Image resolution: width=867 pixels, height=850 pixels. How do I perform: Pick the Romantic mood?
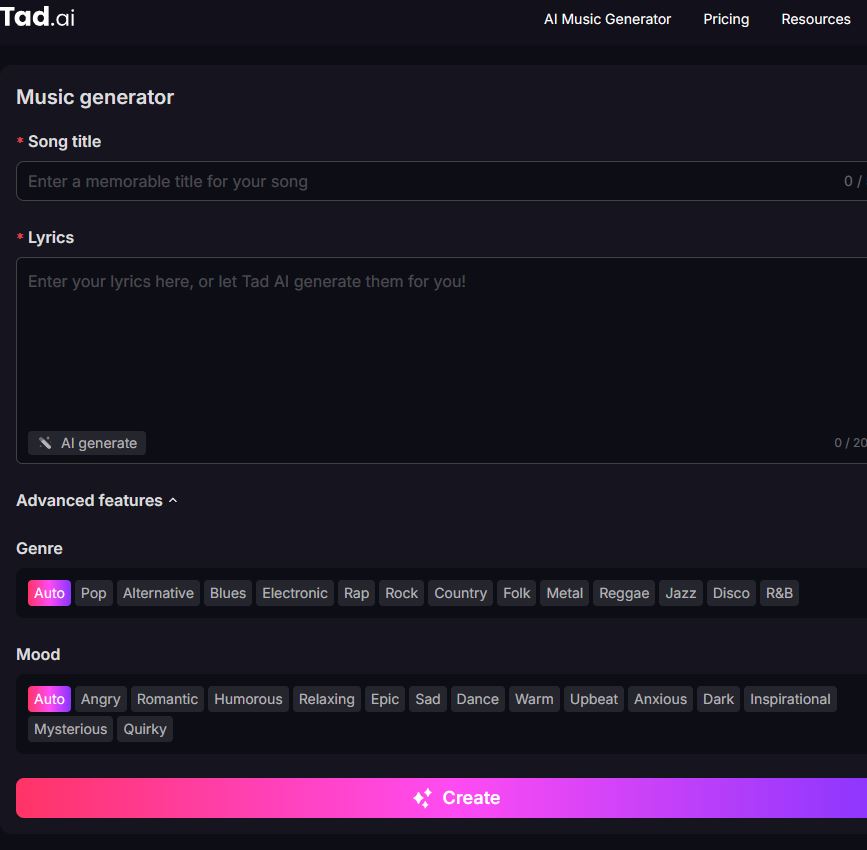pos(168,699)
